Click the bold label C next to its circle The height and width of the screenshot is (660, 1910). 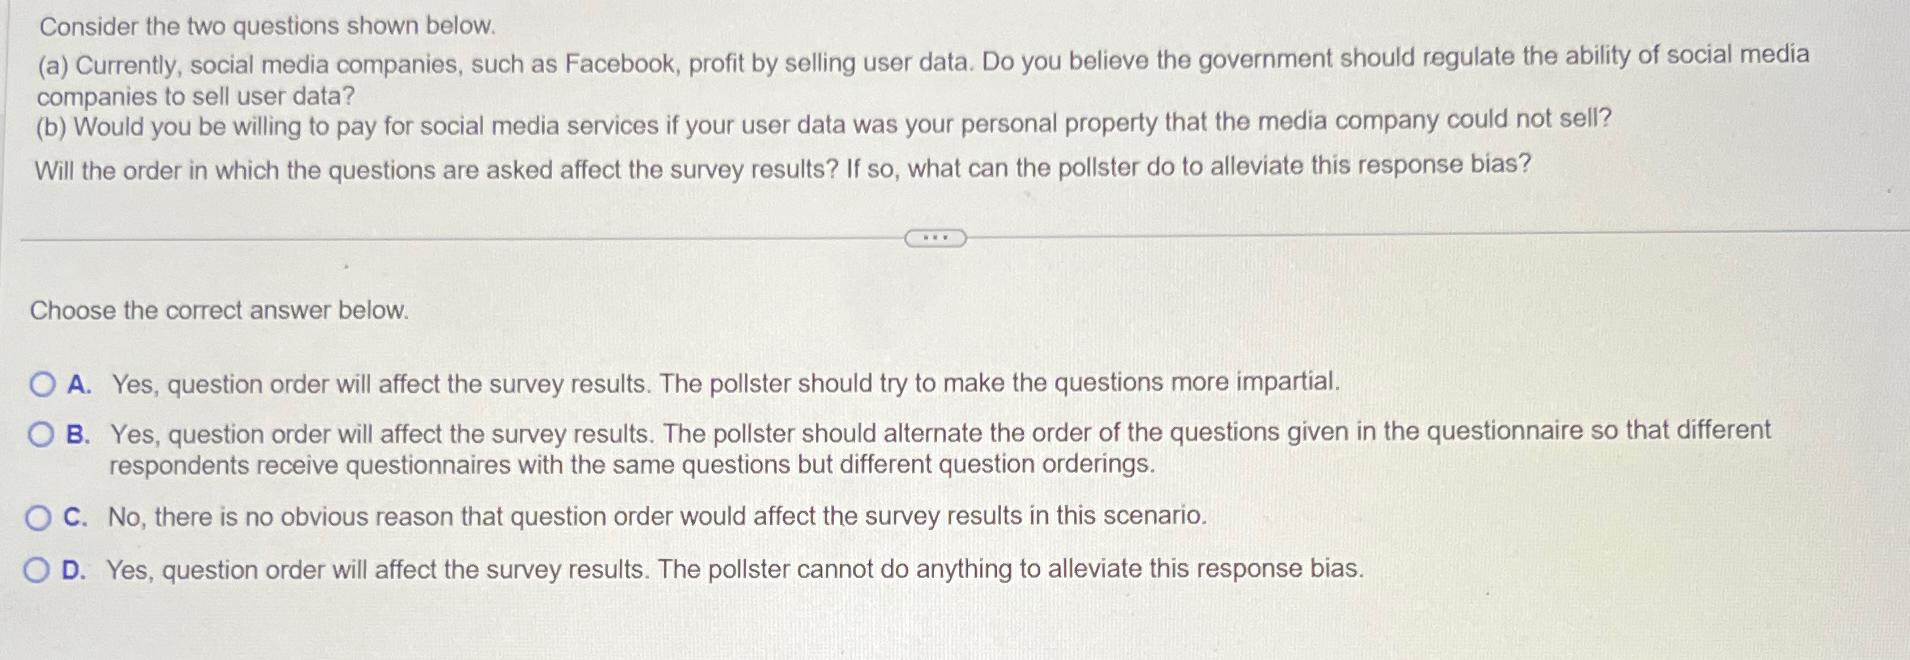point(75,517)
